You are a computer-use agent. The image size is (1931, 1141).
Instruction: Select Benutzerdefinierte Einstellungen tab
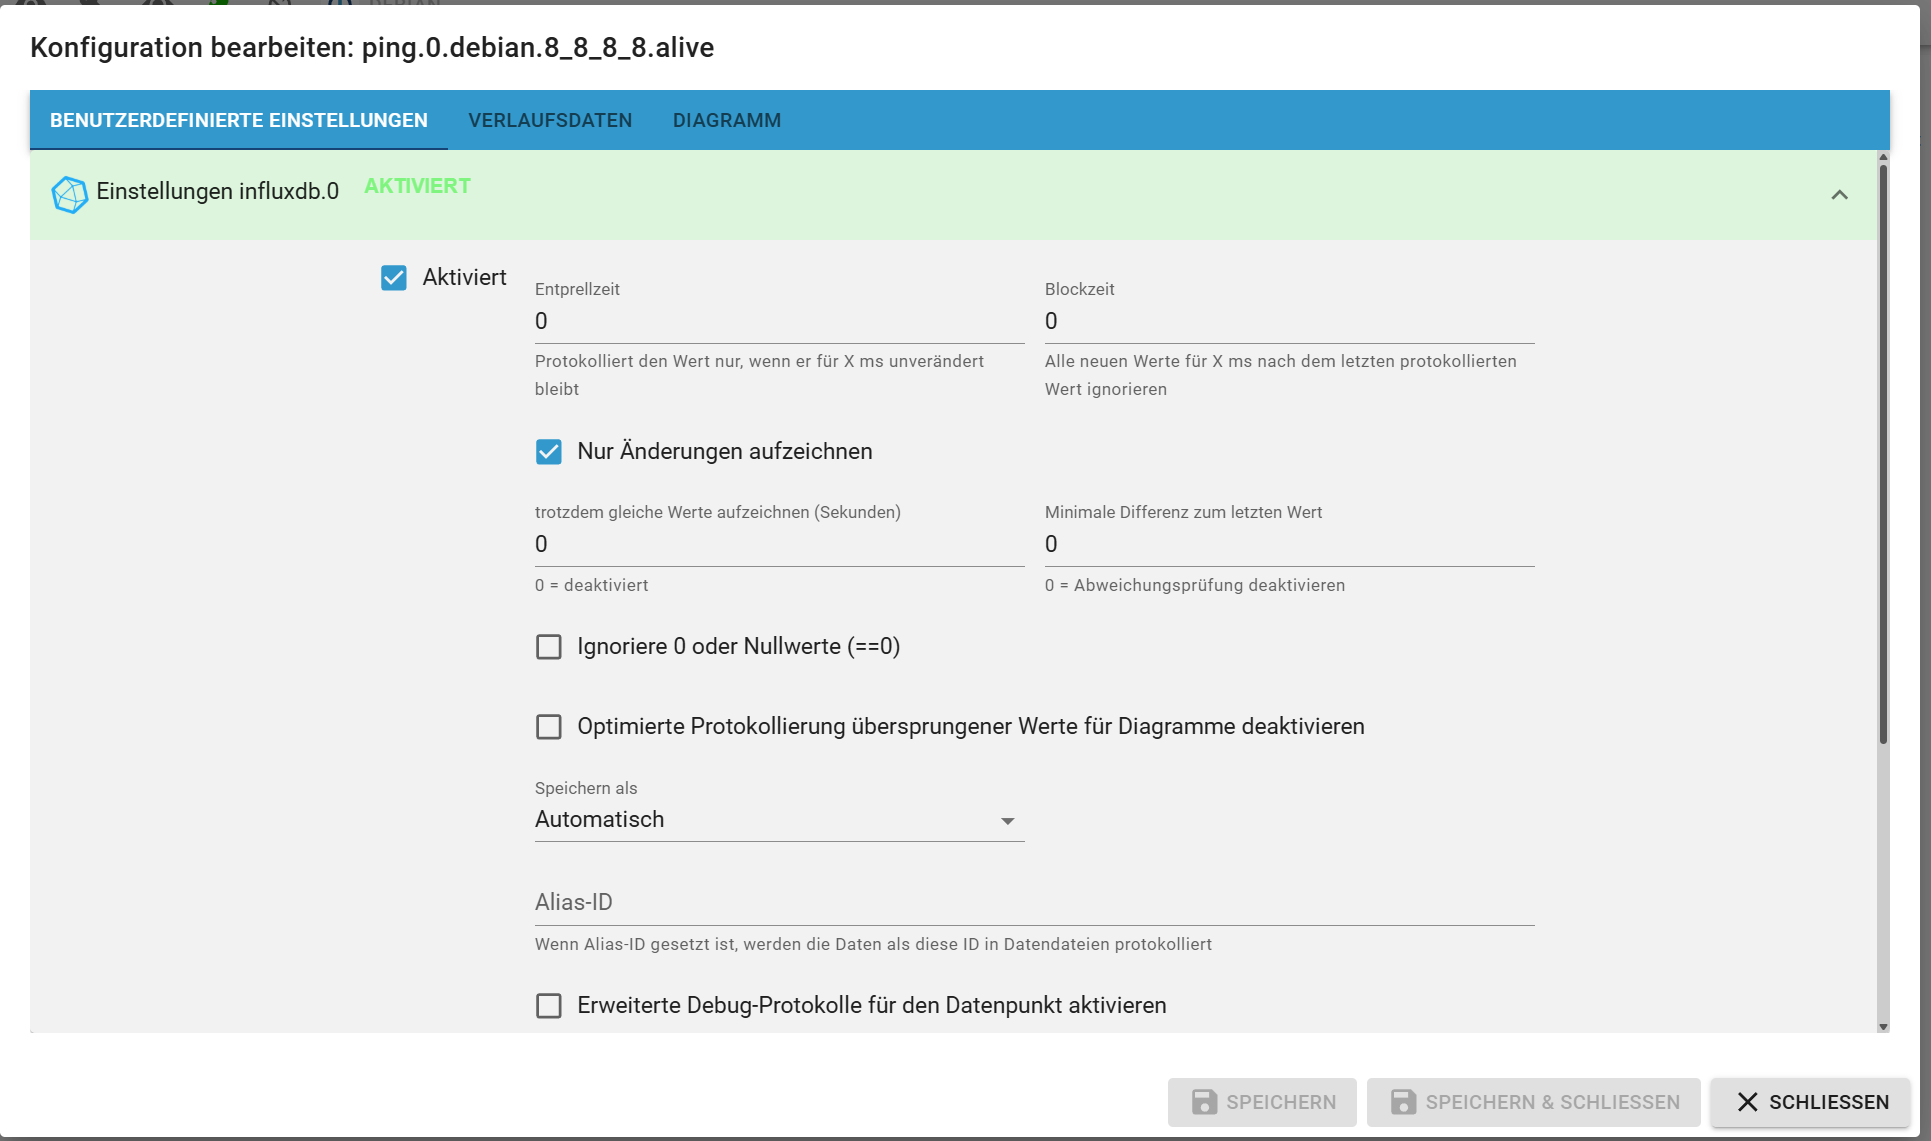[x=239, y=120]
